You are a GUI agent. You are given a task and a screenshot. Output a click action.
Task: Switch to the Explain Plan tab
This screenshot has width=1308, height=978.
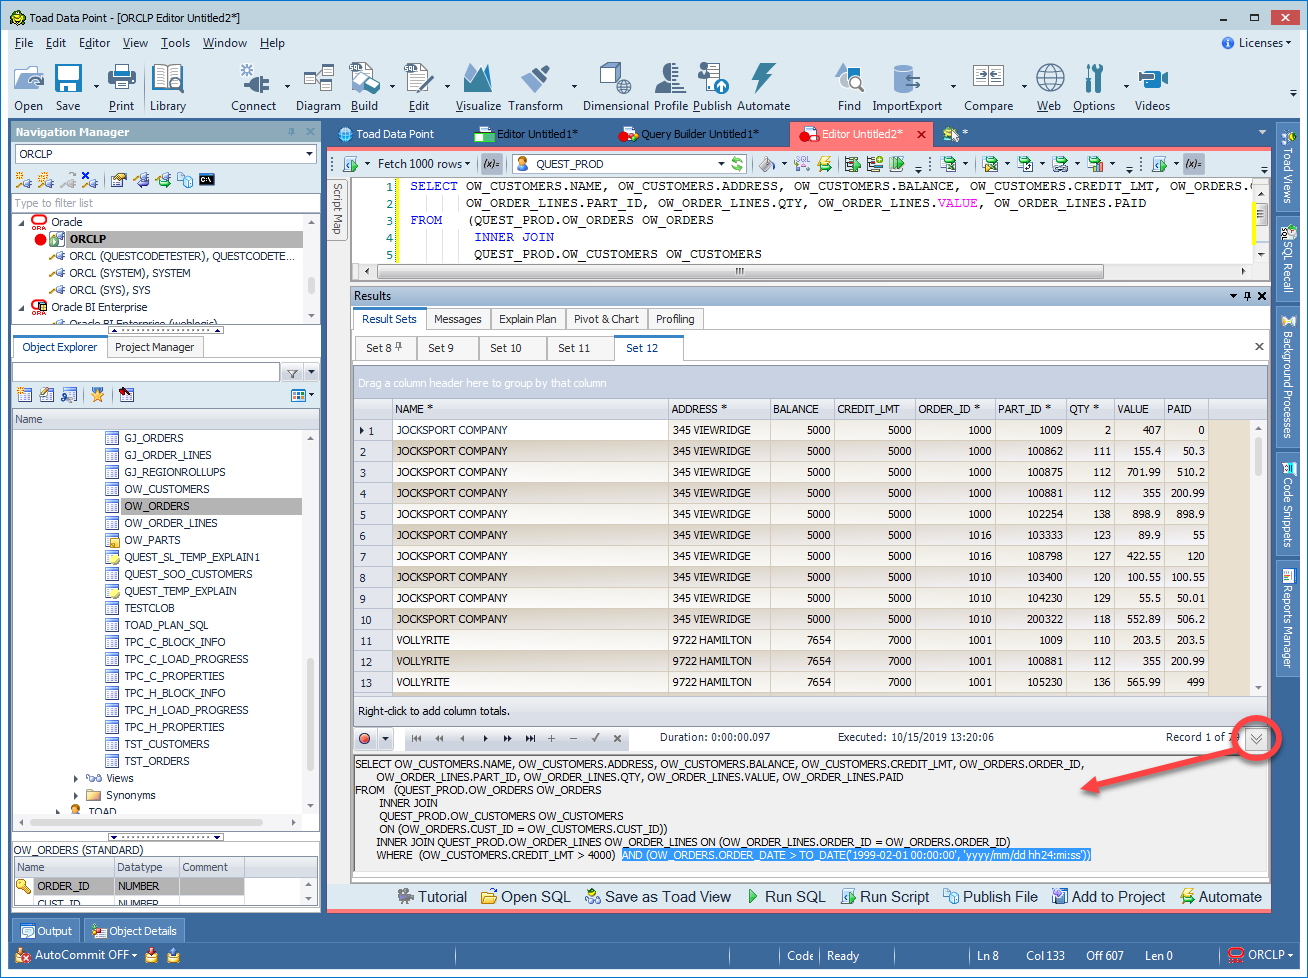tap(527, 319)
